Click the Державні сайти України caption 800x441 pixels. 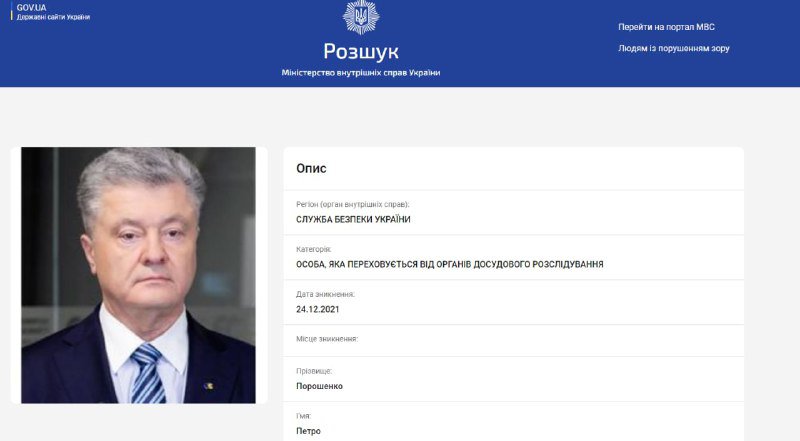(54, 17)
